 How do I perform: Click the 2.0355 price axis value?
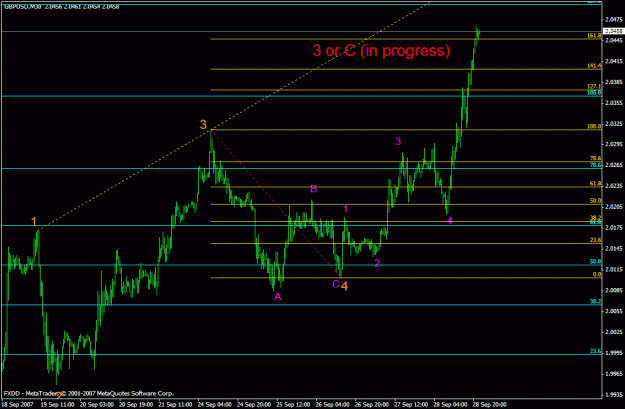(614, 103)
